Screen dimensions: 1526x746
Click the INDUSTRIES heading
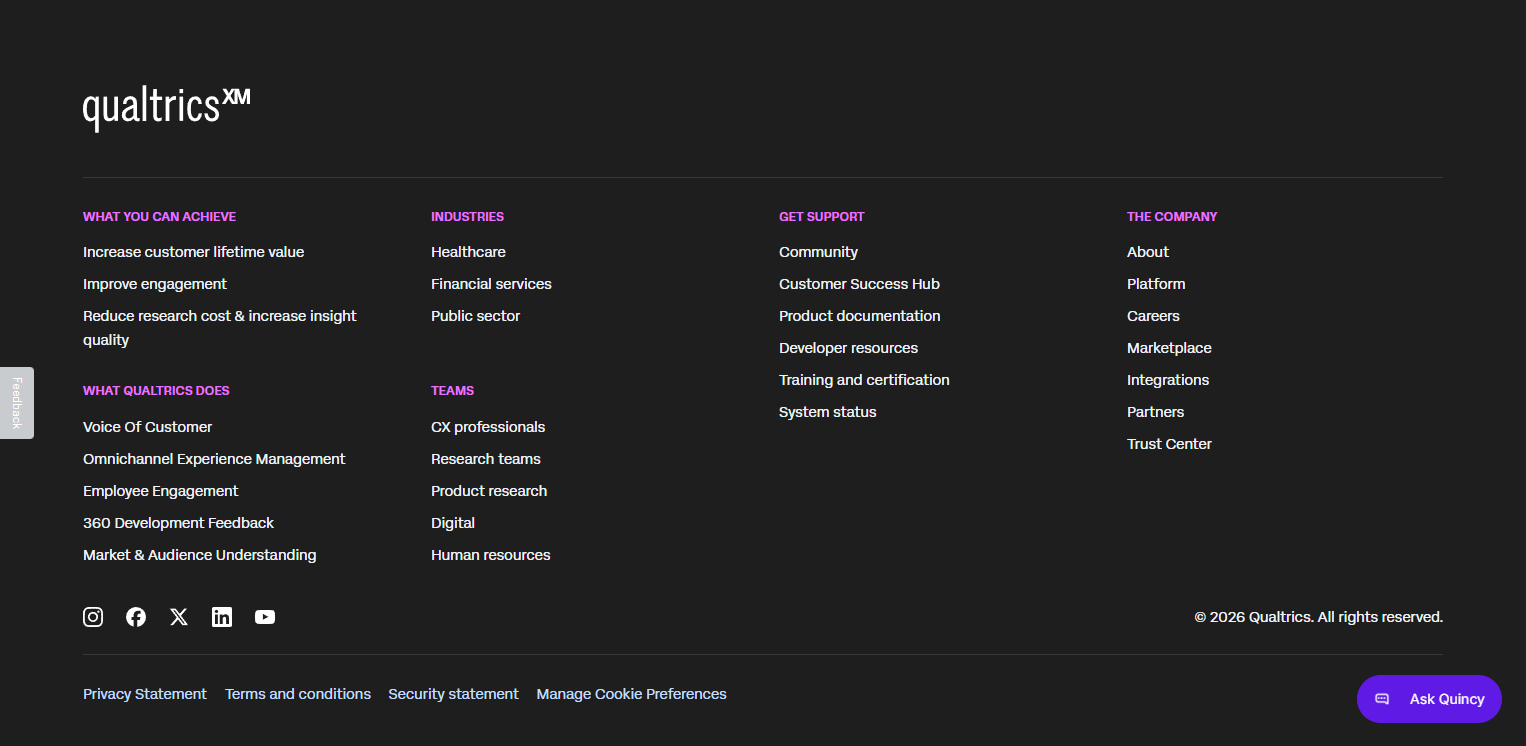pyautogui.click(x=467, y=217)
